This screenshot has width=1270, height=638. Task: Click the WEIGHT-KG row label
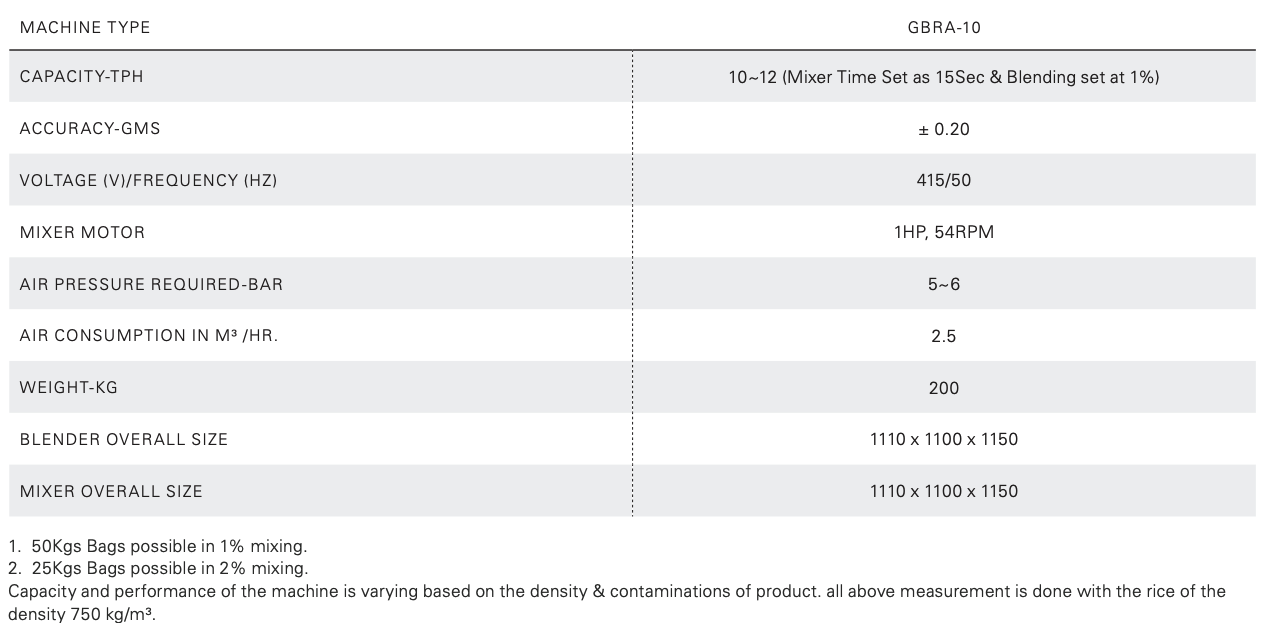coord(69,387)
